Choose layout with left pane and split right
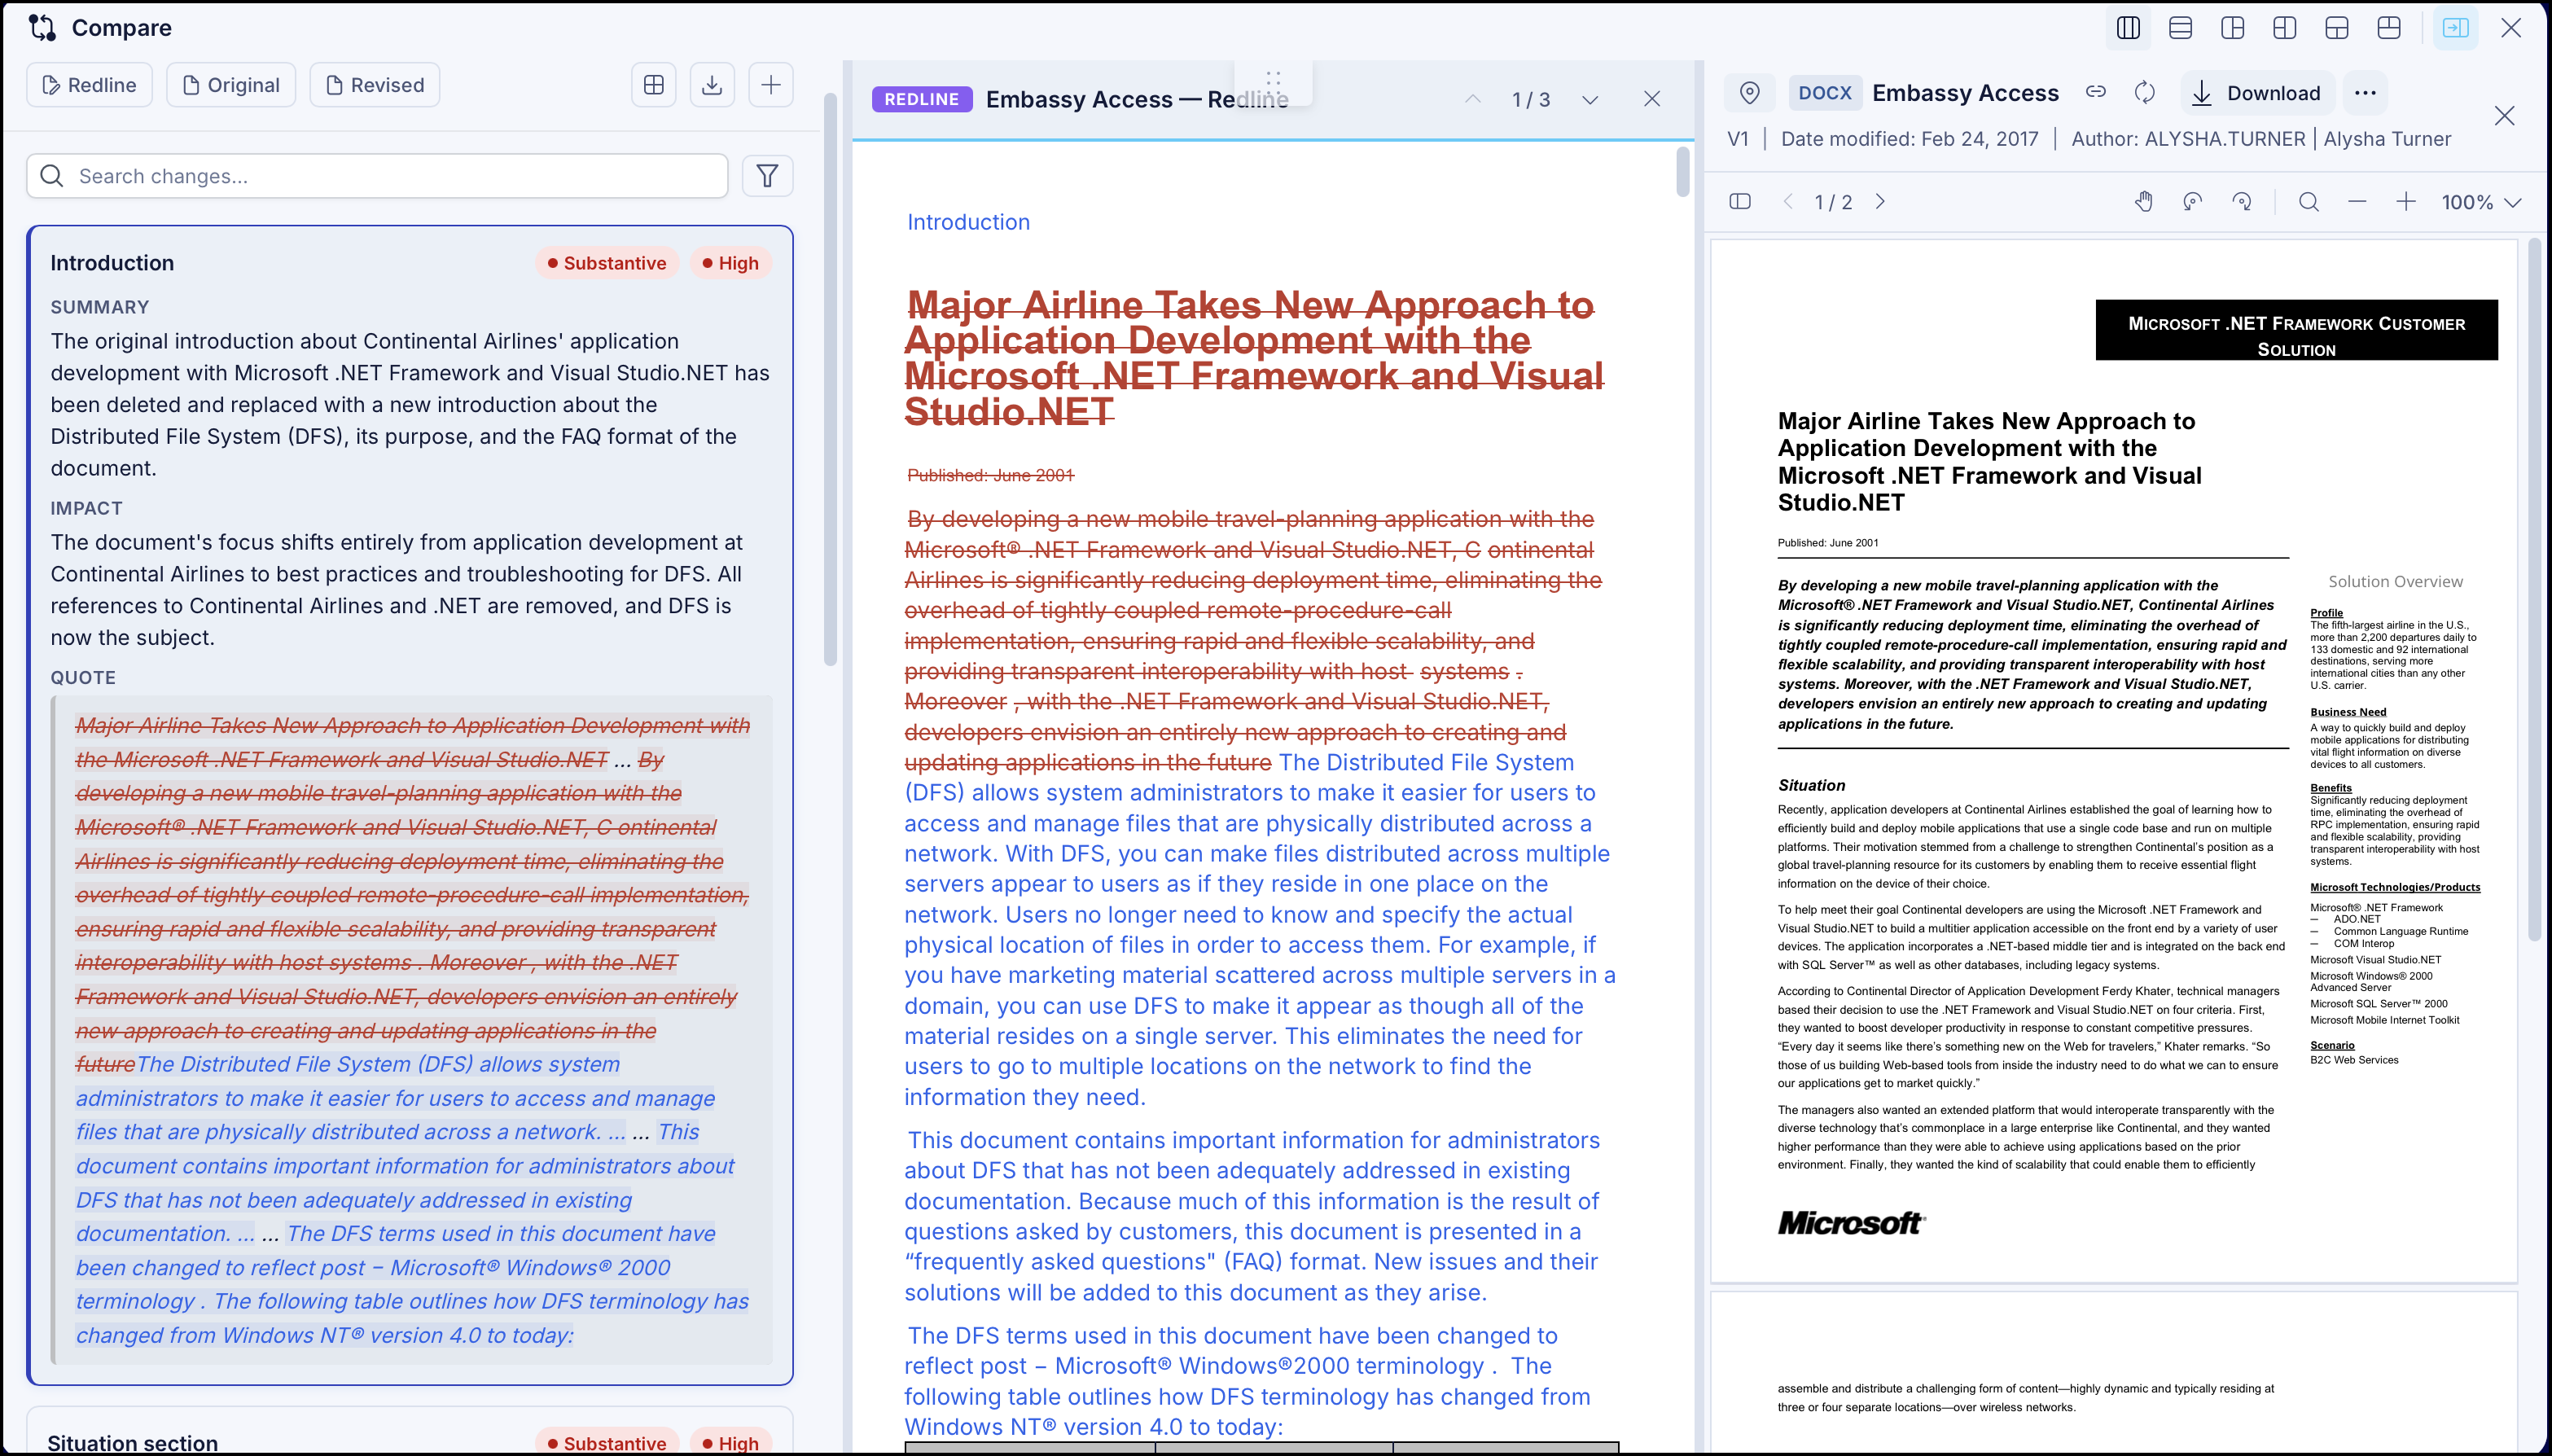Viewport: 2552px width, 1456px height. click(x=2232, y=28)
